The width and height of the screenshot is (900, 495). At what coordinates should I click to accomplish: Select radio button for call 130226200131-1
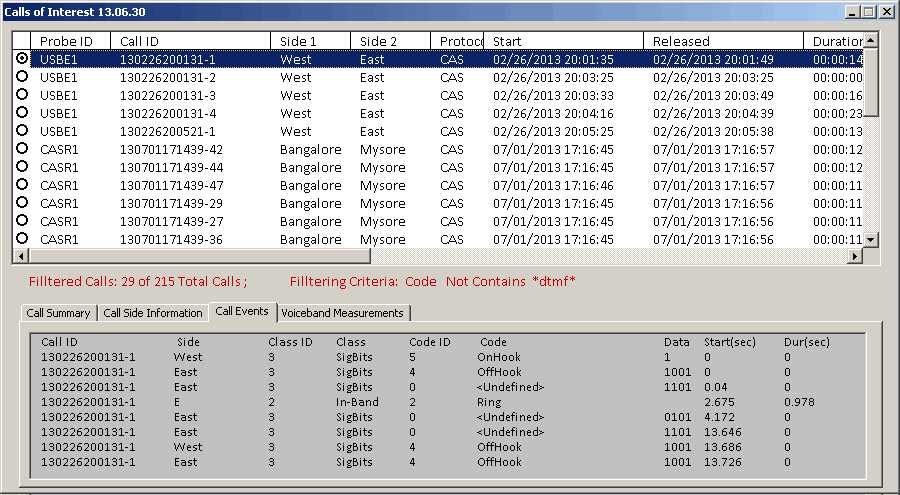[22, 59]
